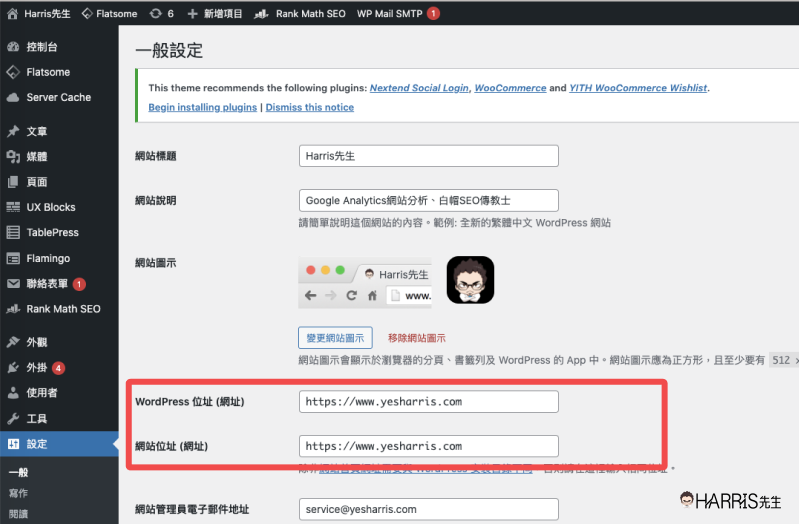Focus the 網站管理員電子郵件地址 field
The width and height of the screenshot is (799, 524).
pos(429,509)
